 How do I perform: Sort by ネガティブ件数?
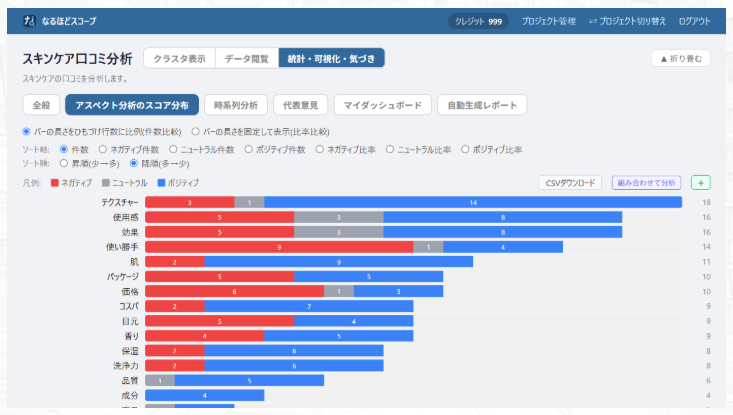102,150
